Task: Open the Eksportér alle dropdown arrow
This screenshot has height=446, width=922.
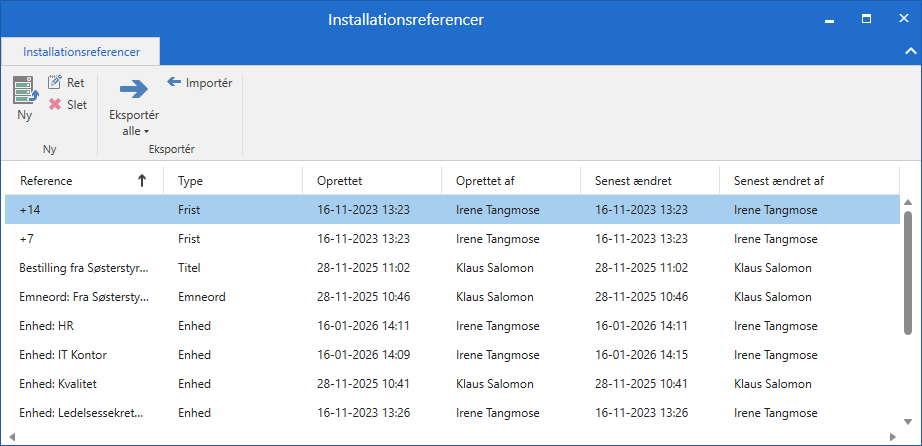Action: (146, 131)
